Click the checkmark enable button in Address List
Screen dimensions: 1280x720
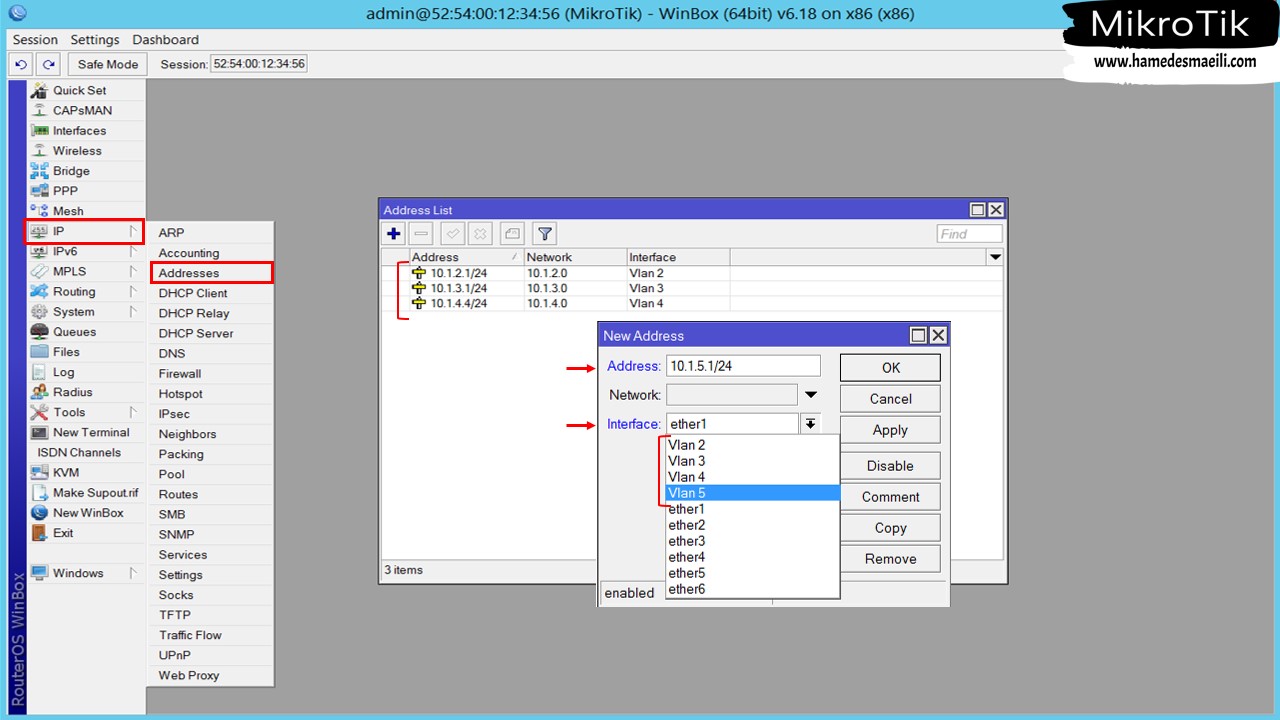click(453, 234)
